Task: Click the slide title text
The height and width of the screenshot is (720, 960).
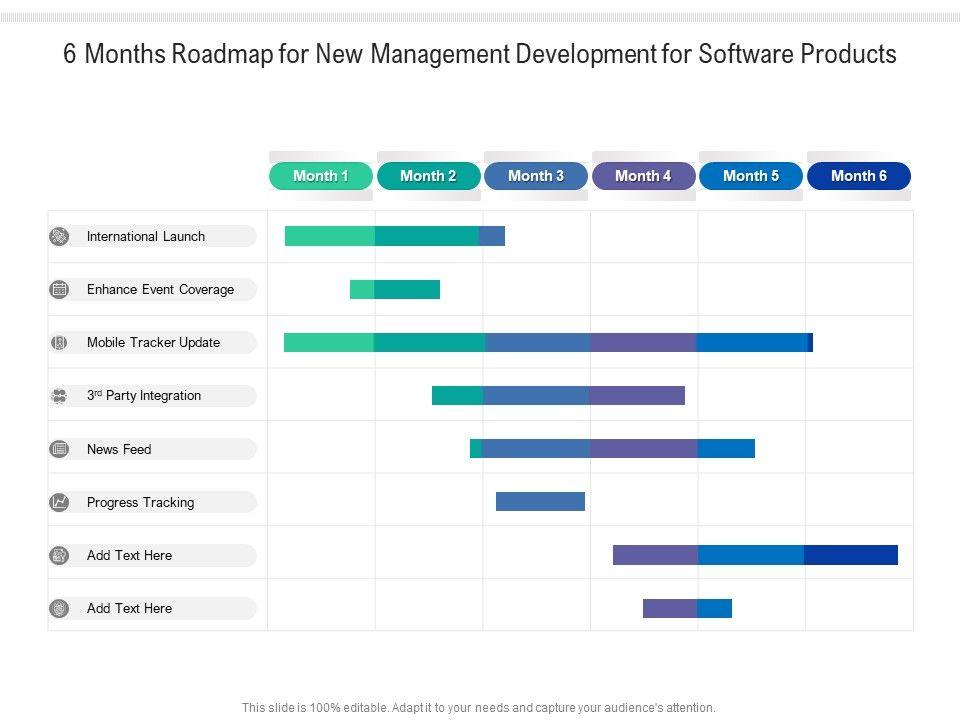Action: tap(480, 55)
